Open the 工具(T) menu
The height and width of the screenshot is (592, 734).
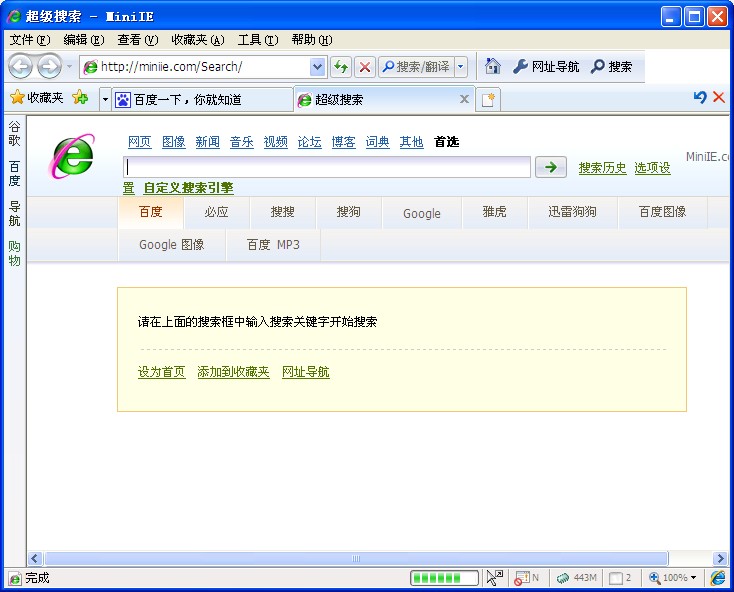coord(258,40)
